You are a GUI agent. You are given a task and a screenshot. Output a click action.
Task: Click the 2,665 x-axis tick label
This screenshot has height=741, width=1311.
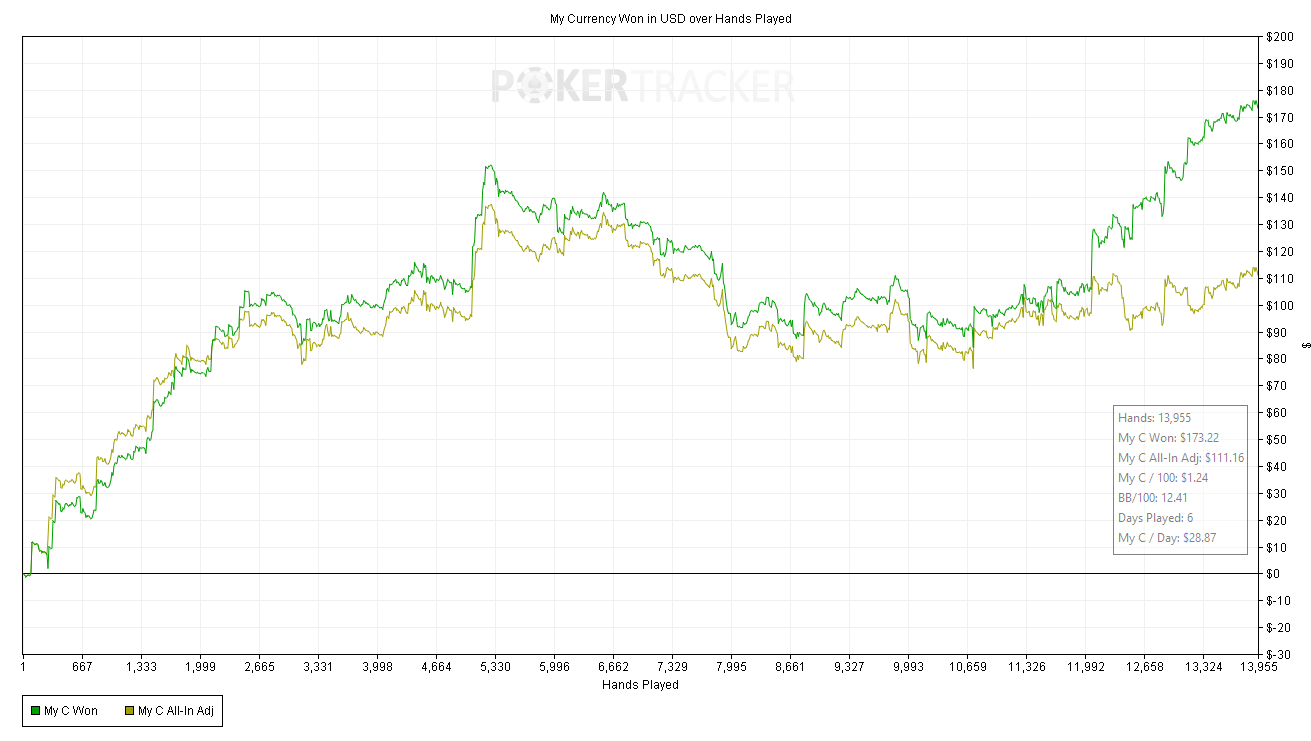(259, 667)
